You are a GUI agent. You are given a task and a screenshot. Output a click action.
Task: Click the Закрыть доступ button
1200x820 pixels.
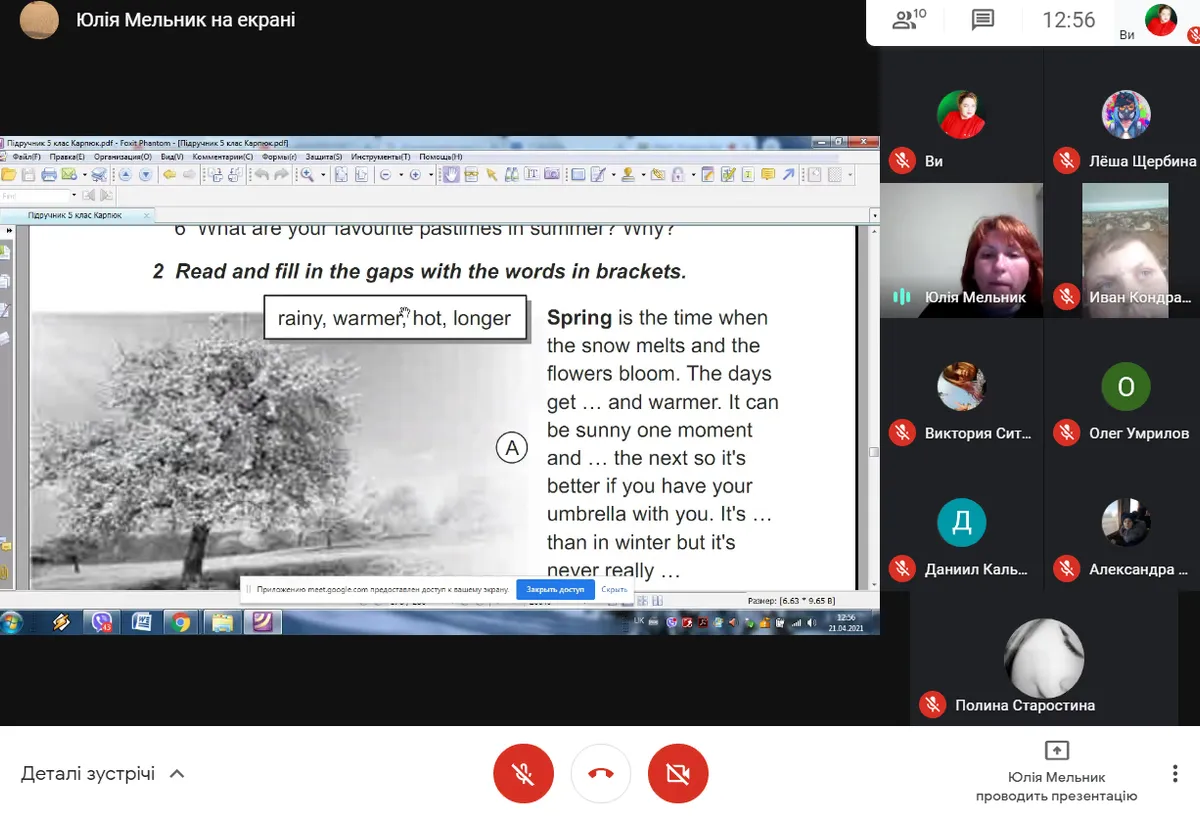556,589
